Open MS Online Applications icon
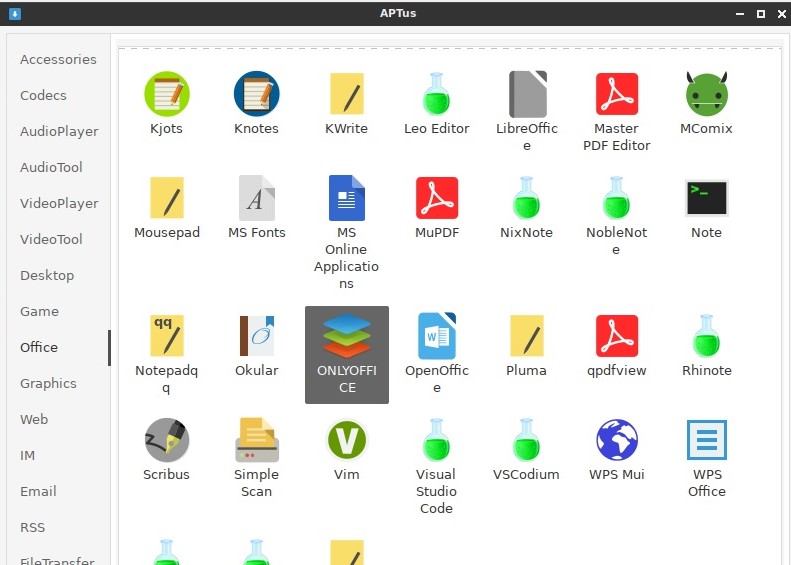 click(347, 198)
